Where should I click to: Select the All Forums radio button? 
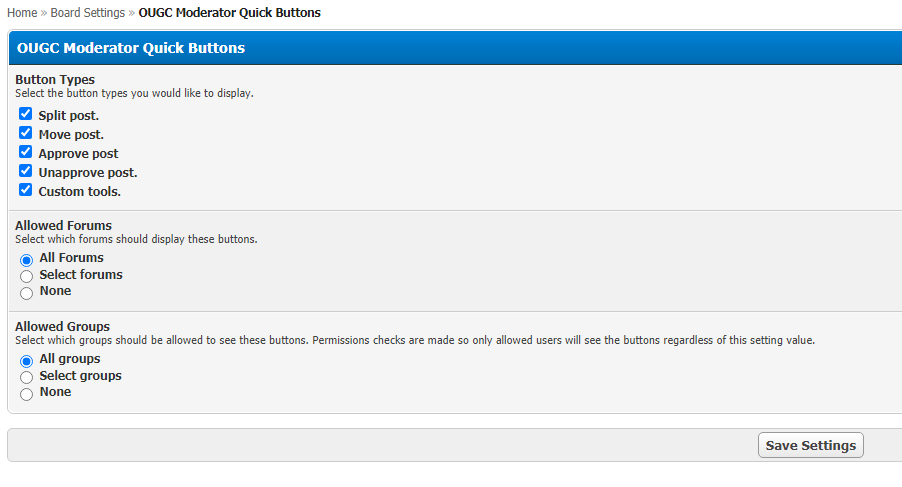(27, 259)
